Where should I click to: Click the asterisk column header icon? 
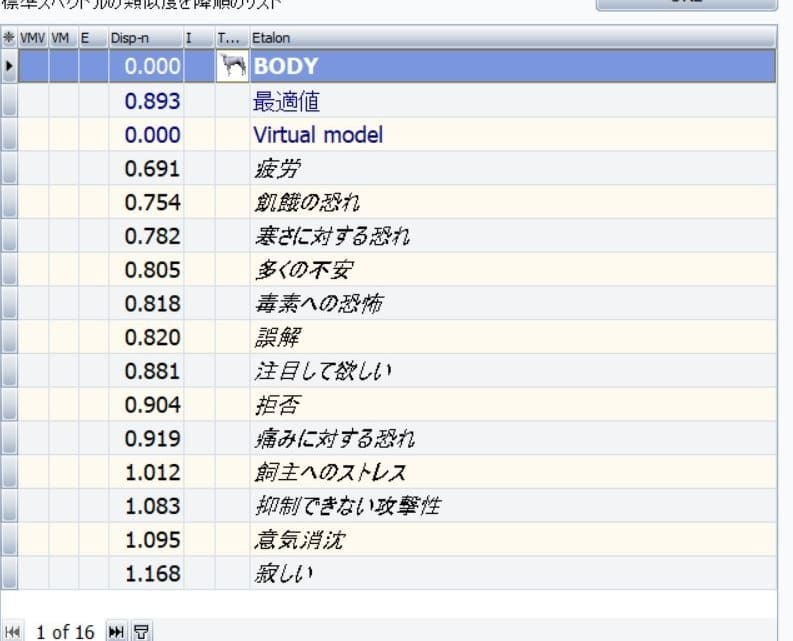point(10,38)
